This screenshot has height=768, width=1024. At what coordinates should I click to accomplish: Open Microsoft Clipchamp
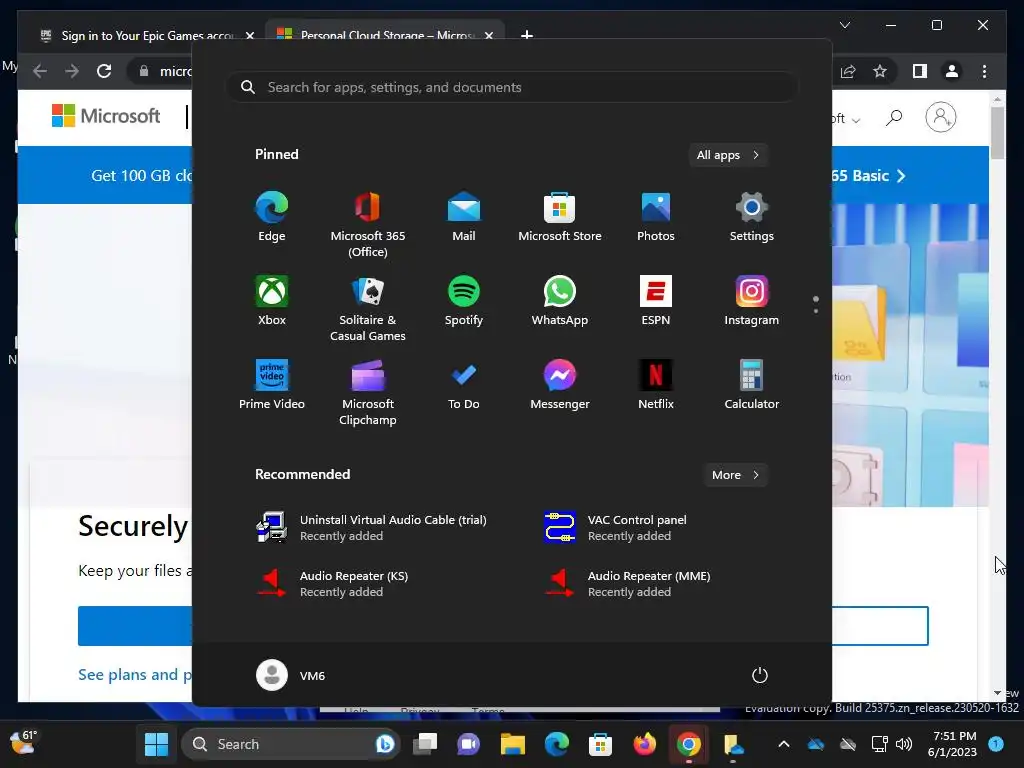(x=368, y=393)
